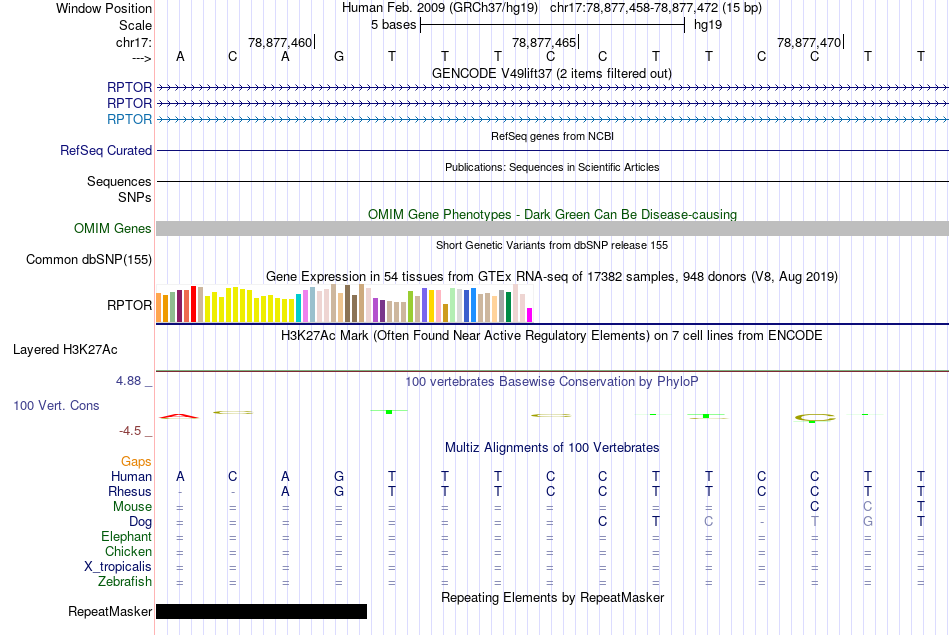Click the SNPs track label
950x635 pixels.
pos(135,198)
